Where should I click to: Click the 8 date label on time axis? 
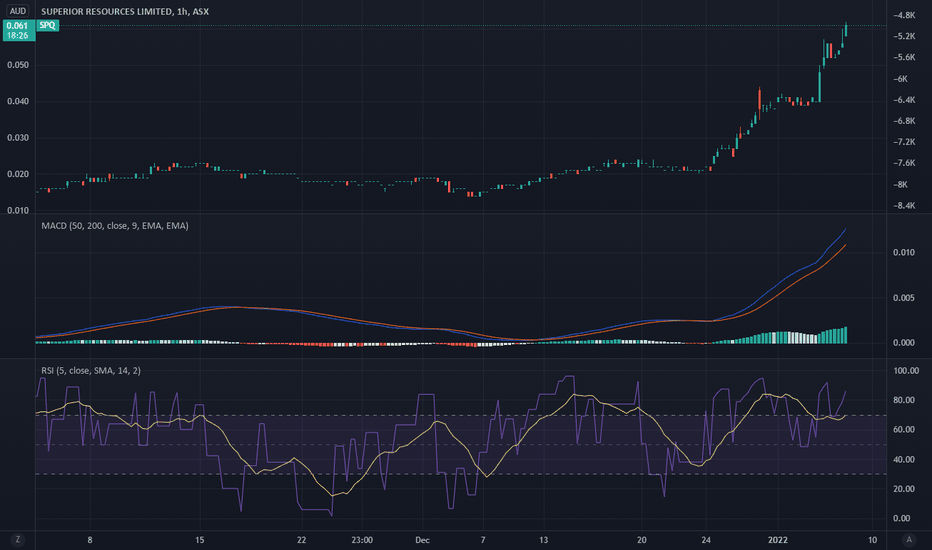(x=90, y=540)
